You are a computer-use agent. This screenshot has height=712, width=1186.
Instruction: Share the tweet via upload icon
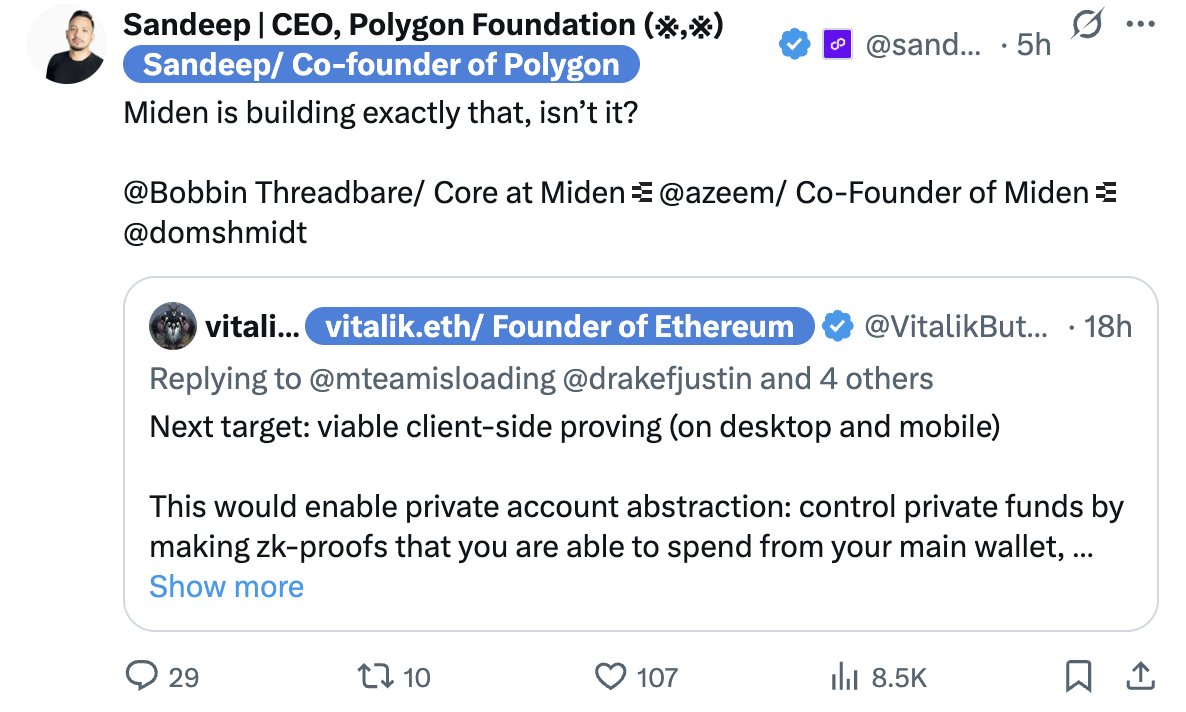click(1138, 677)
